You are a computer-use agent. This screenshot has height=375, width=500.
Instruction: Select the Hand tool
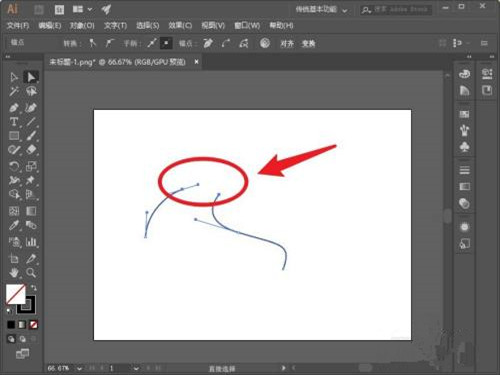click(14, 273)
